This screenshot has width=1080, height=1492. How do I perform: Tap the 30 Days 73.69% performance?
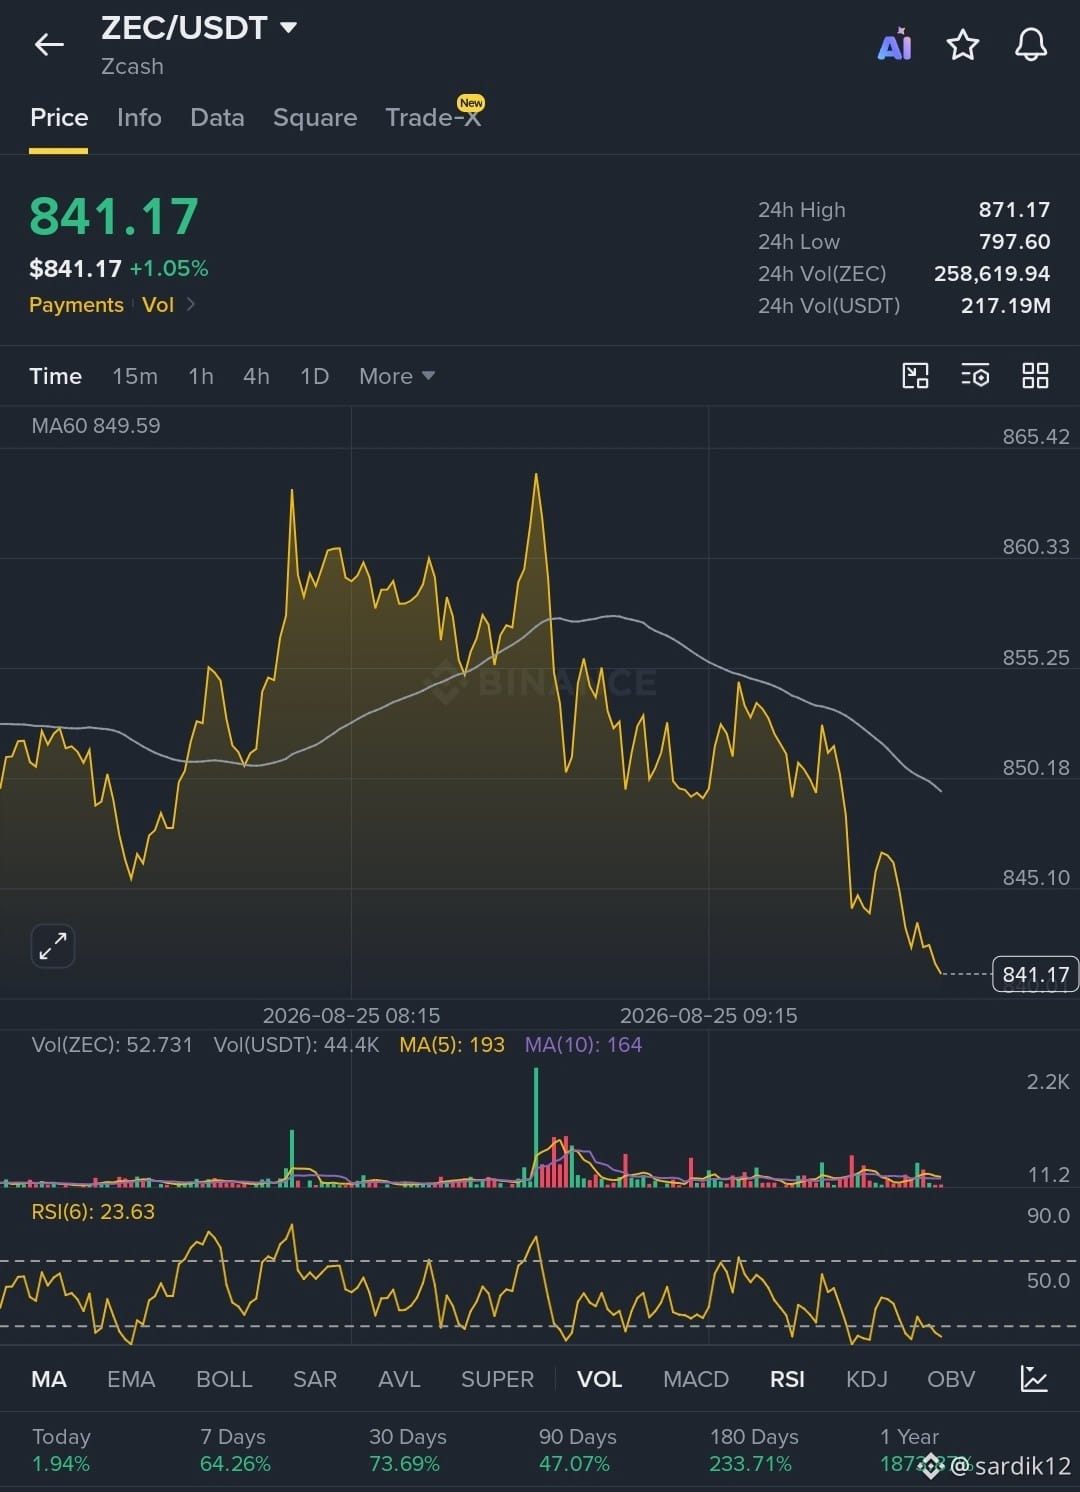click(407, 1450)
